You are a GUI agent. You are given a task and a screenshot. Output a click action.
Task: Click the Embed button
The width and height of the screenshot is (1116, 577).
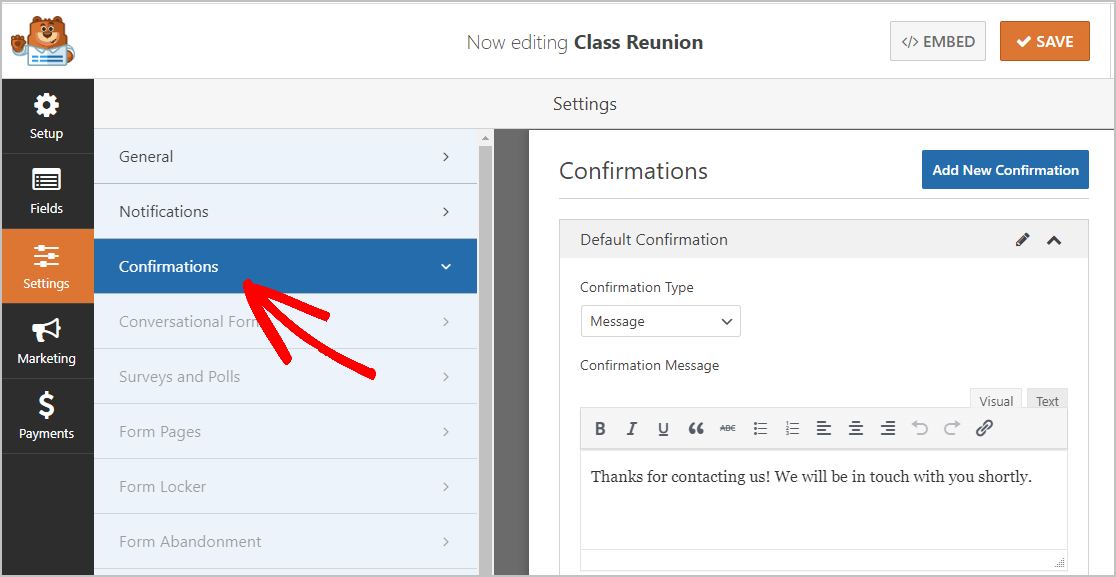(x=937, y=41)
